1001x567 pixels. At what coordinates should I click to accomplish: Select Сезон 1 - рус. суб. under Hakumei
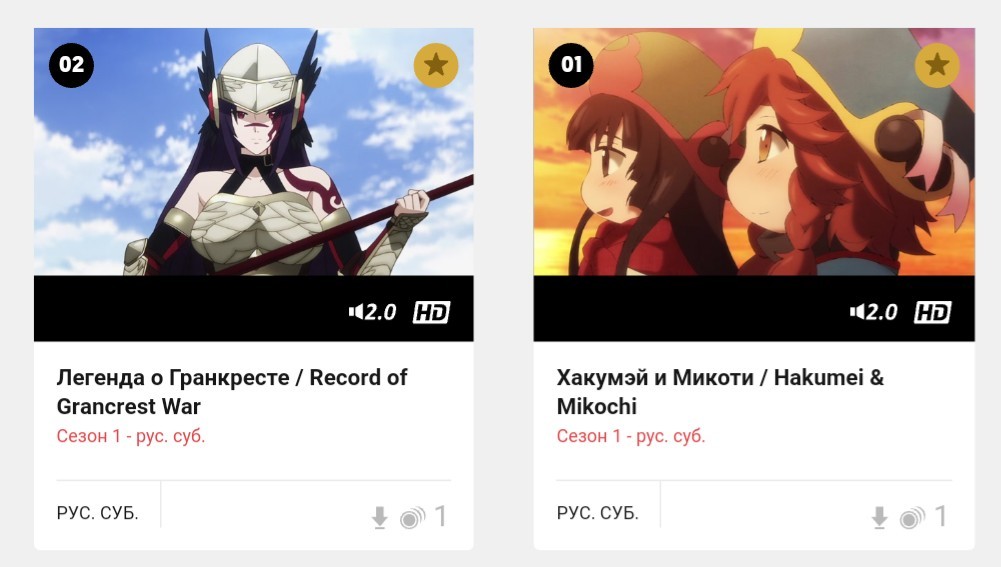631,436
